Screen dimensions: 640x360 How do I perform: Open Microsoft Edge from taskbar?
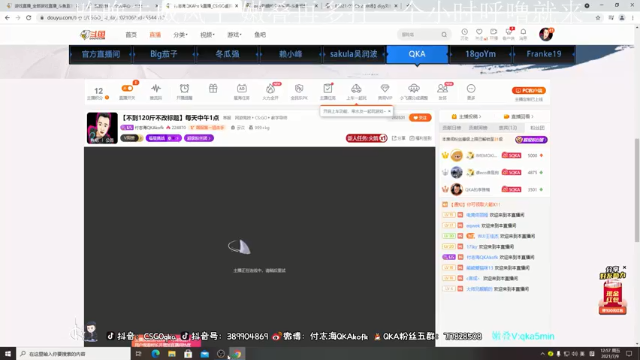(156, 354)
